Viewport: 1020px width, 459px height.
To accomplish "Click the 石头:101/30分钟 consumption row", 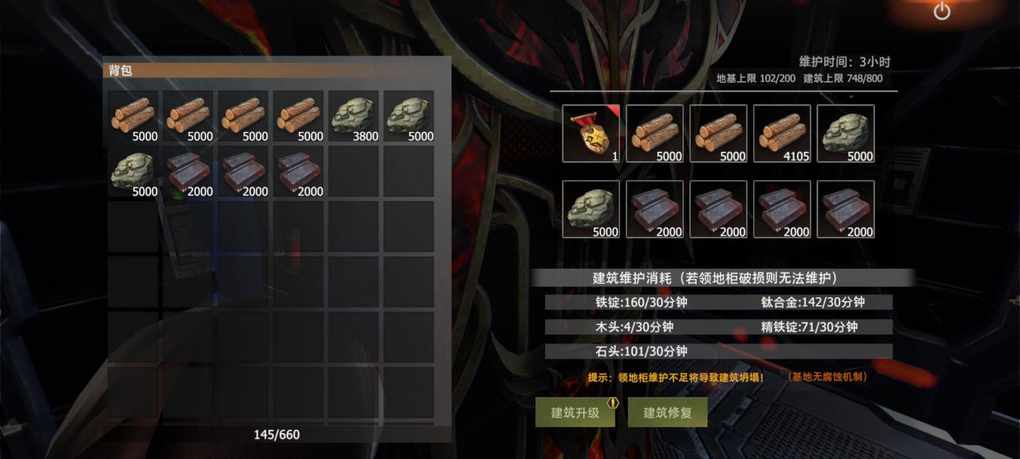I will [718, 351].
